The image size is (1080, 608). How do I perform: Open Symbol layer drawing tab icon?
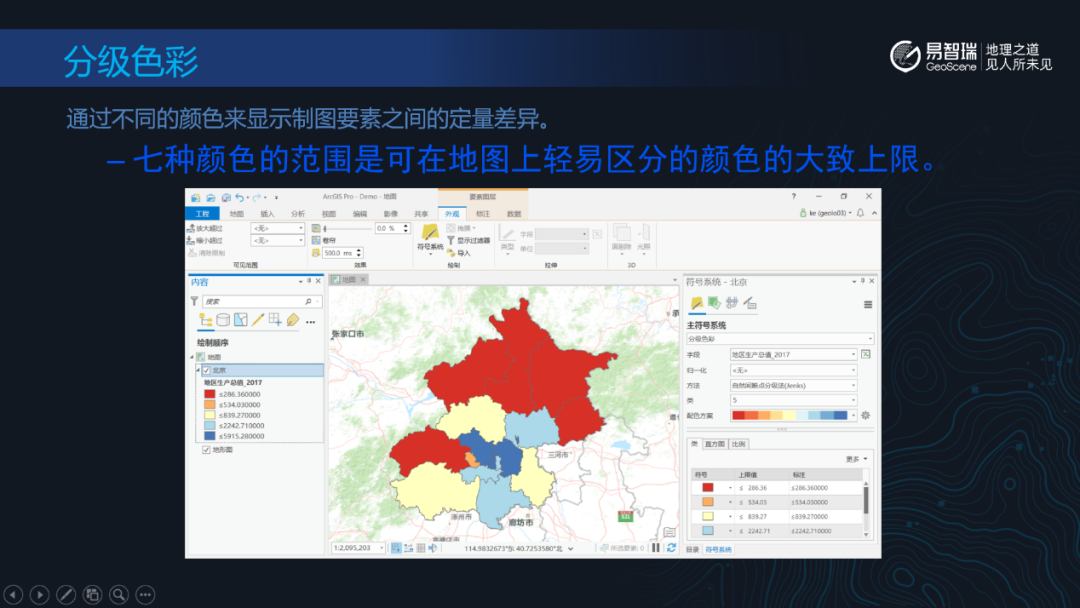point(731,303)
